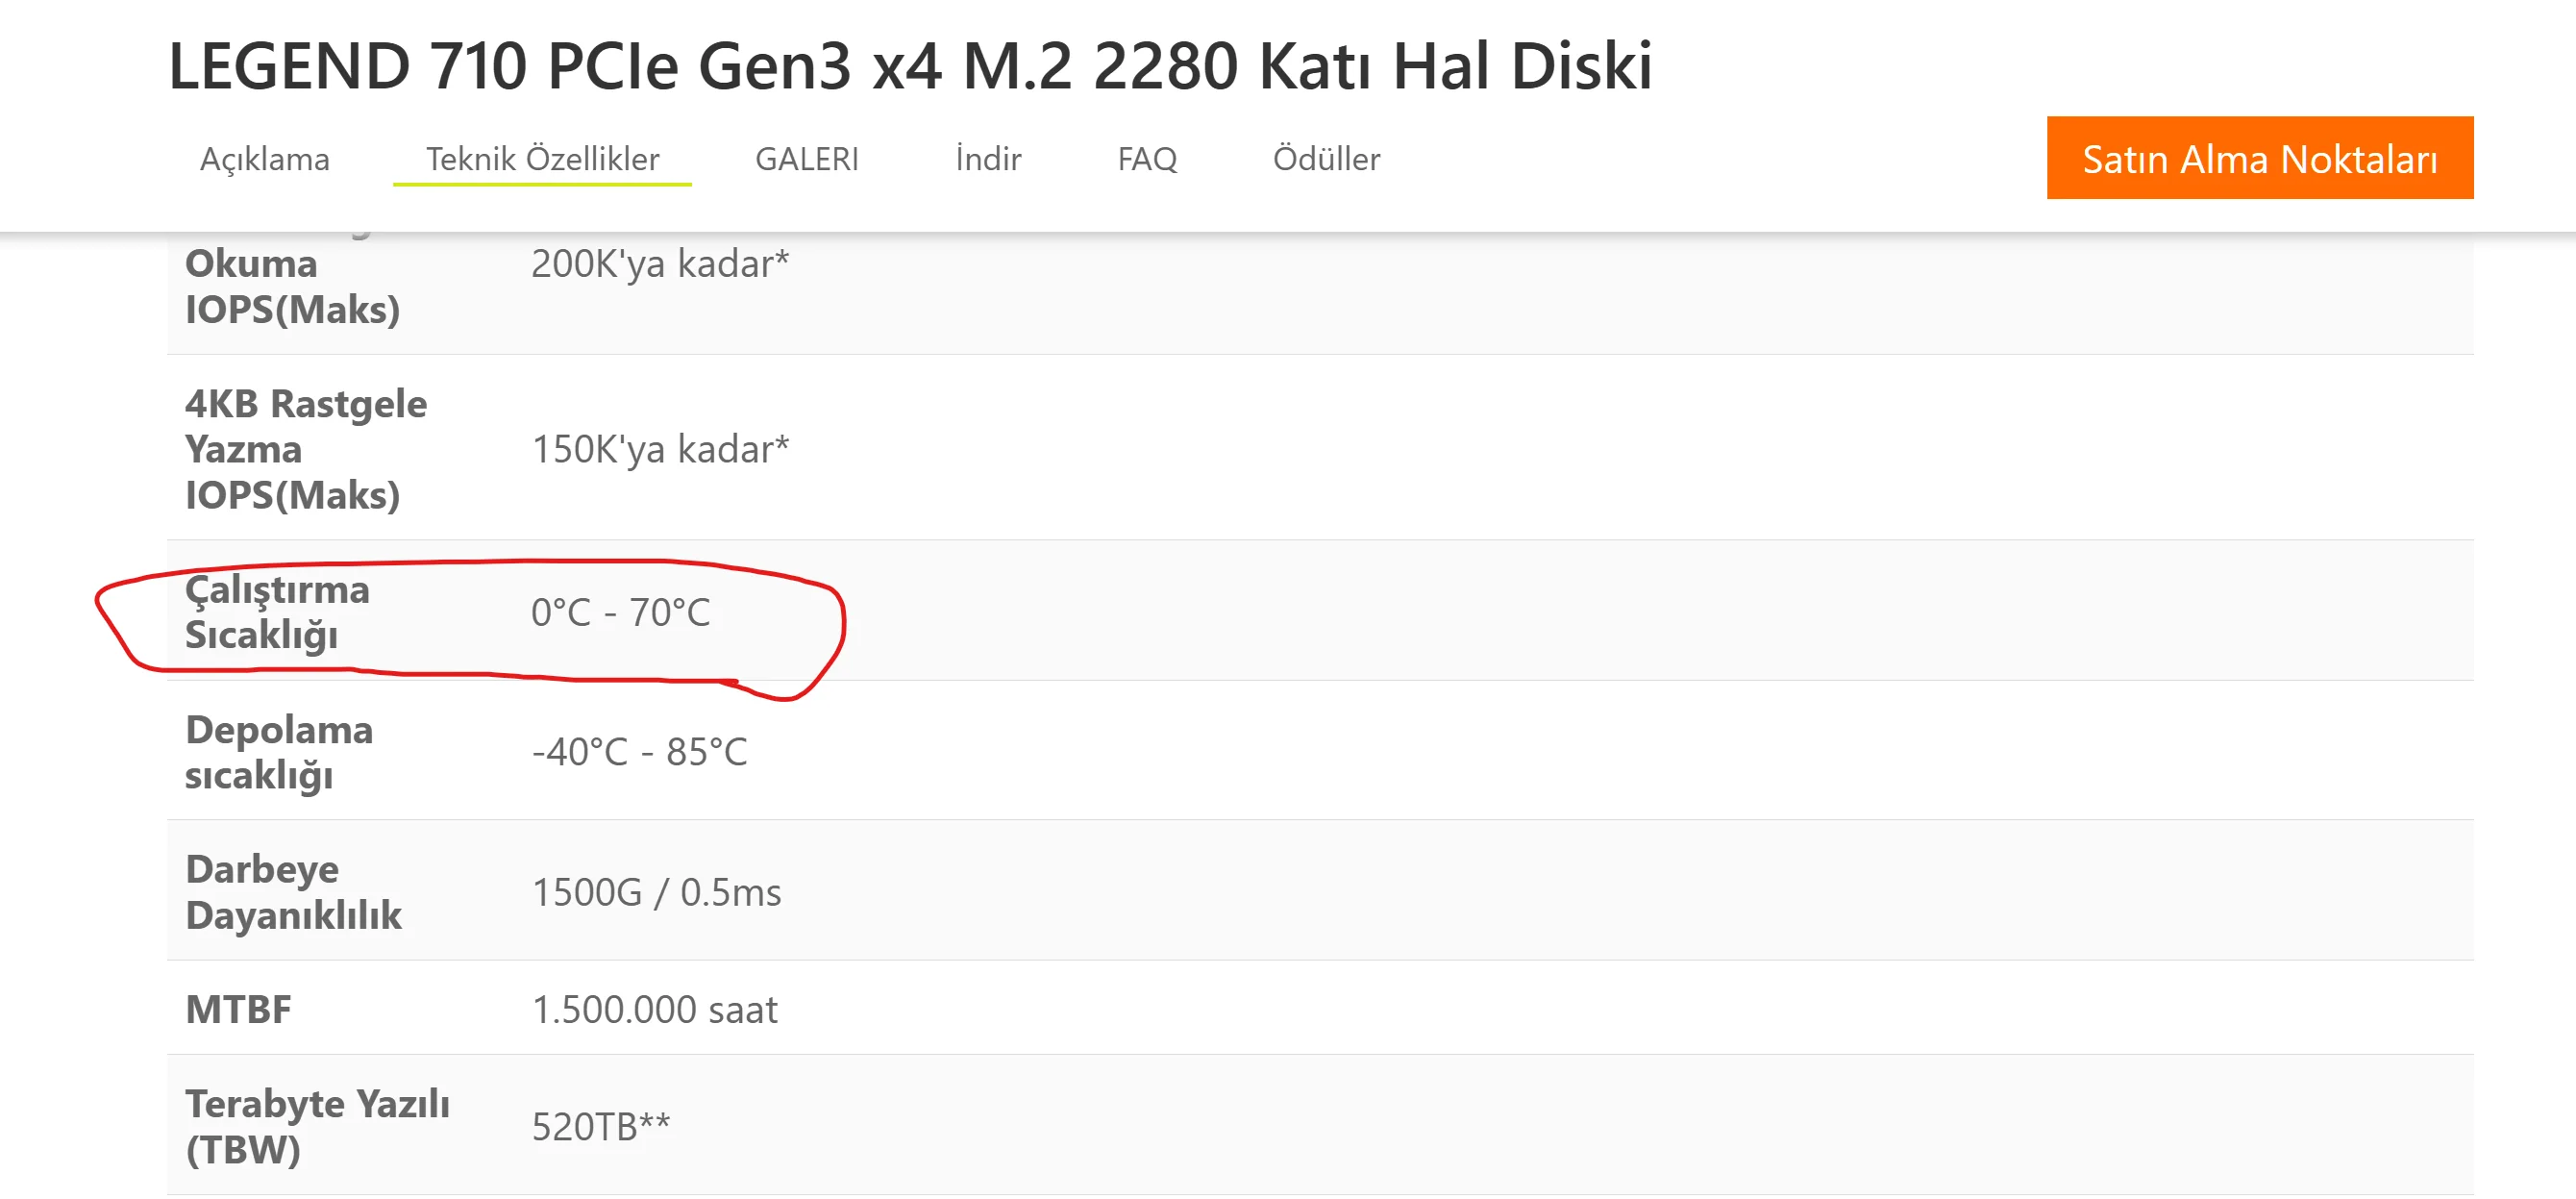This screenshot has height=1199, width=2576.
Task: Select the 0°C - 70°C value
Action: click(620, 612)
